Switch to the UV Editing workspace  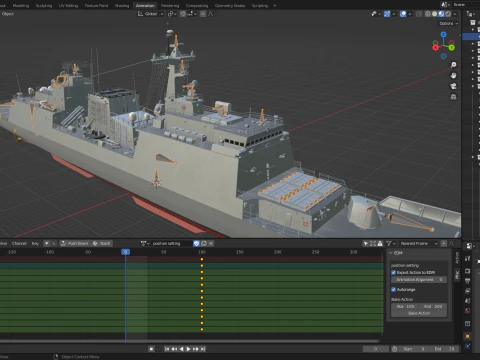pyautogui.click(x=68, y=5)
